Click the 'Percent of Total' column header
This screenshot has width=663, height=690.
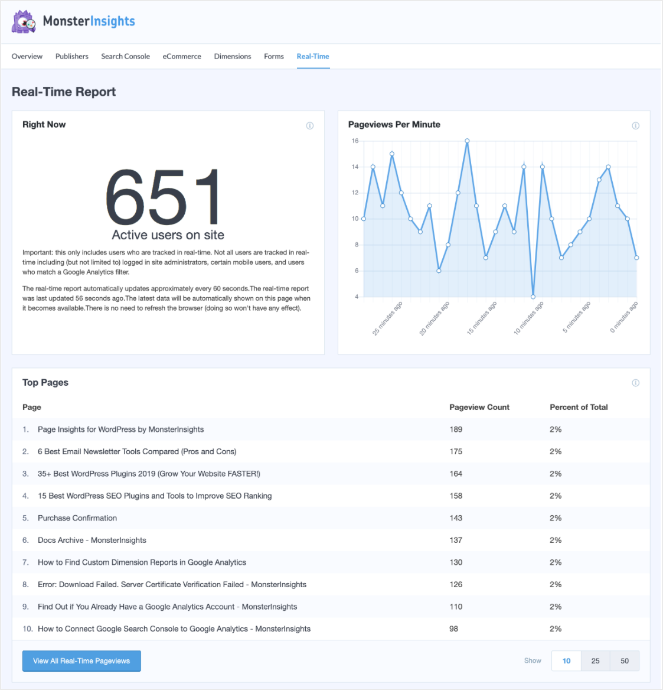pos(579,407)
